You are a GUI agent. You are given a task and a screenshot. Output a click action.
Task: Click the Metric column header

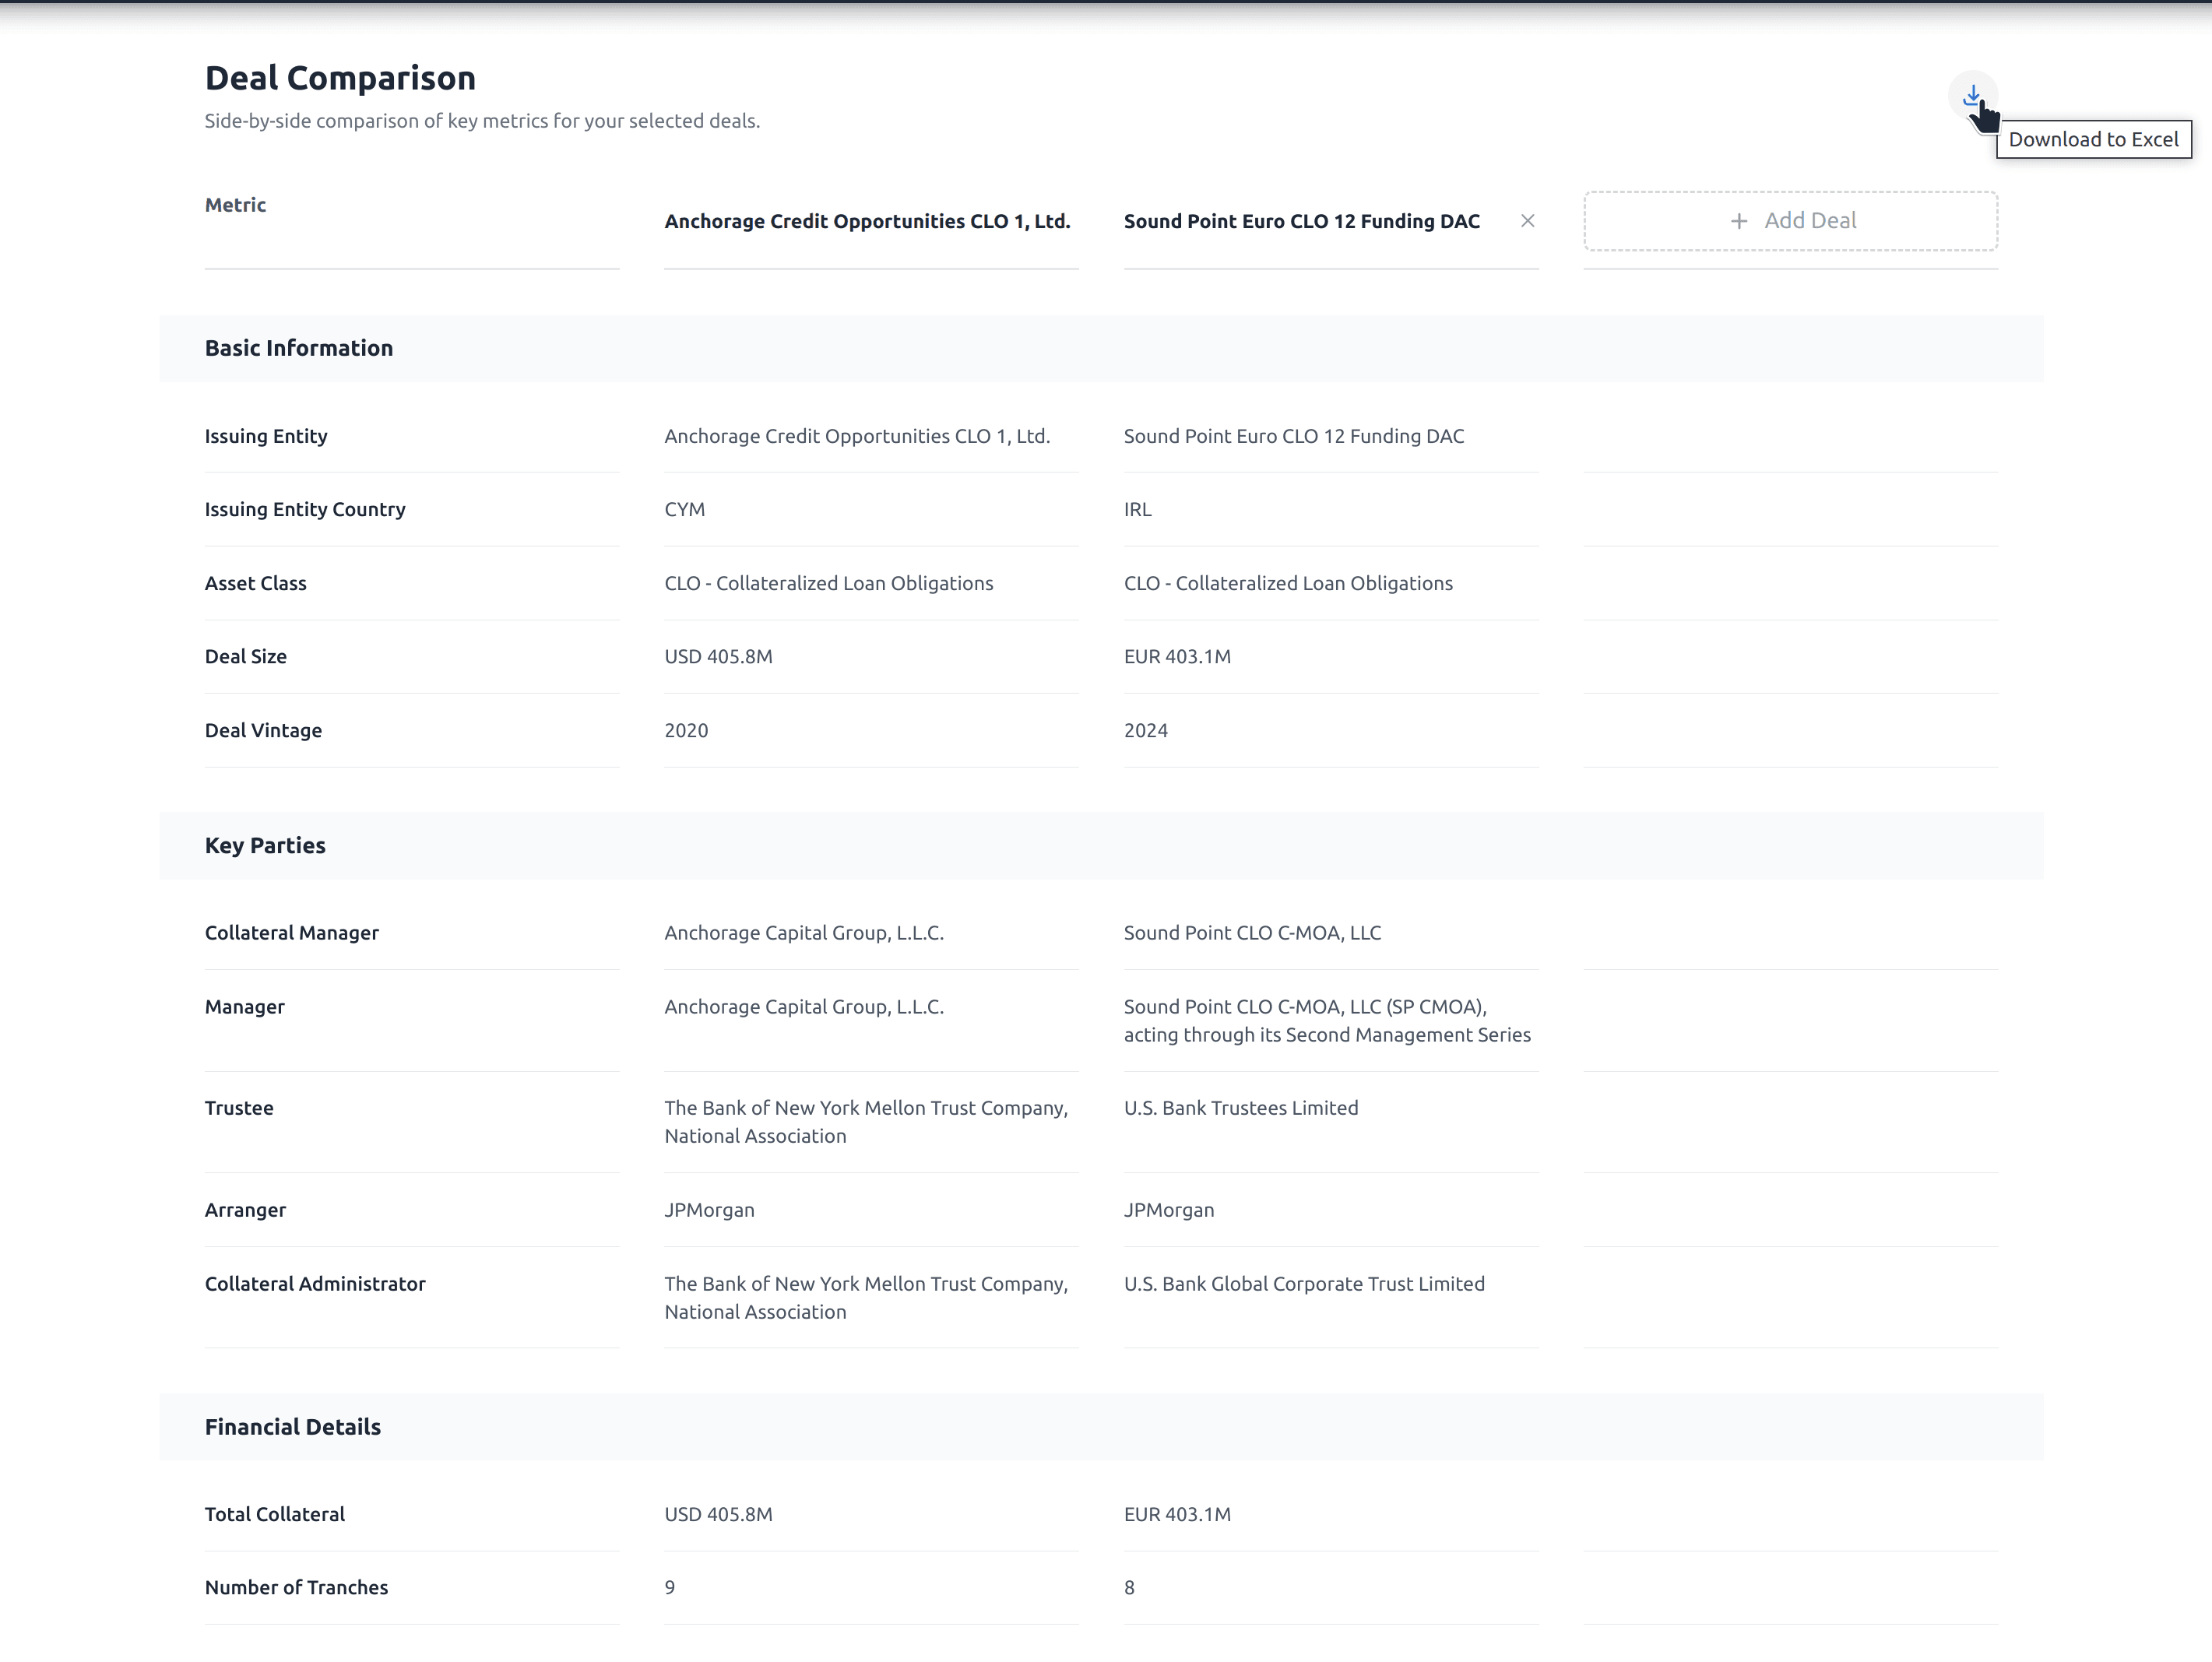coord(235,205)
